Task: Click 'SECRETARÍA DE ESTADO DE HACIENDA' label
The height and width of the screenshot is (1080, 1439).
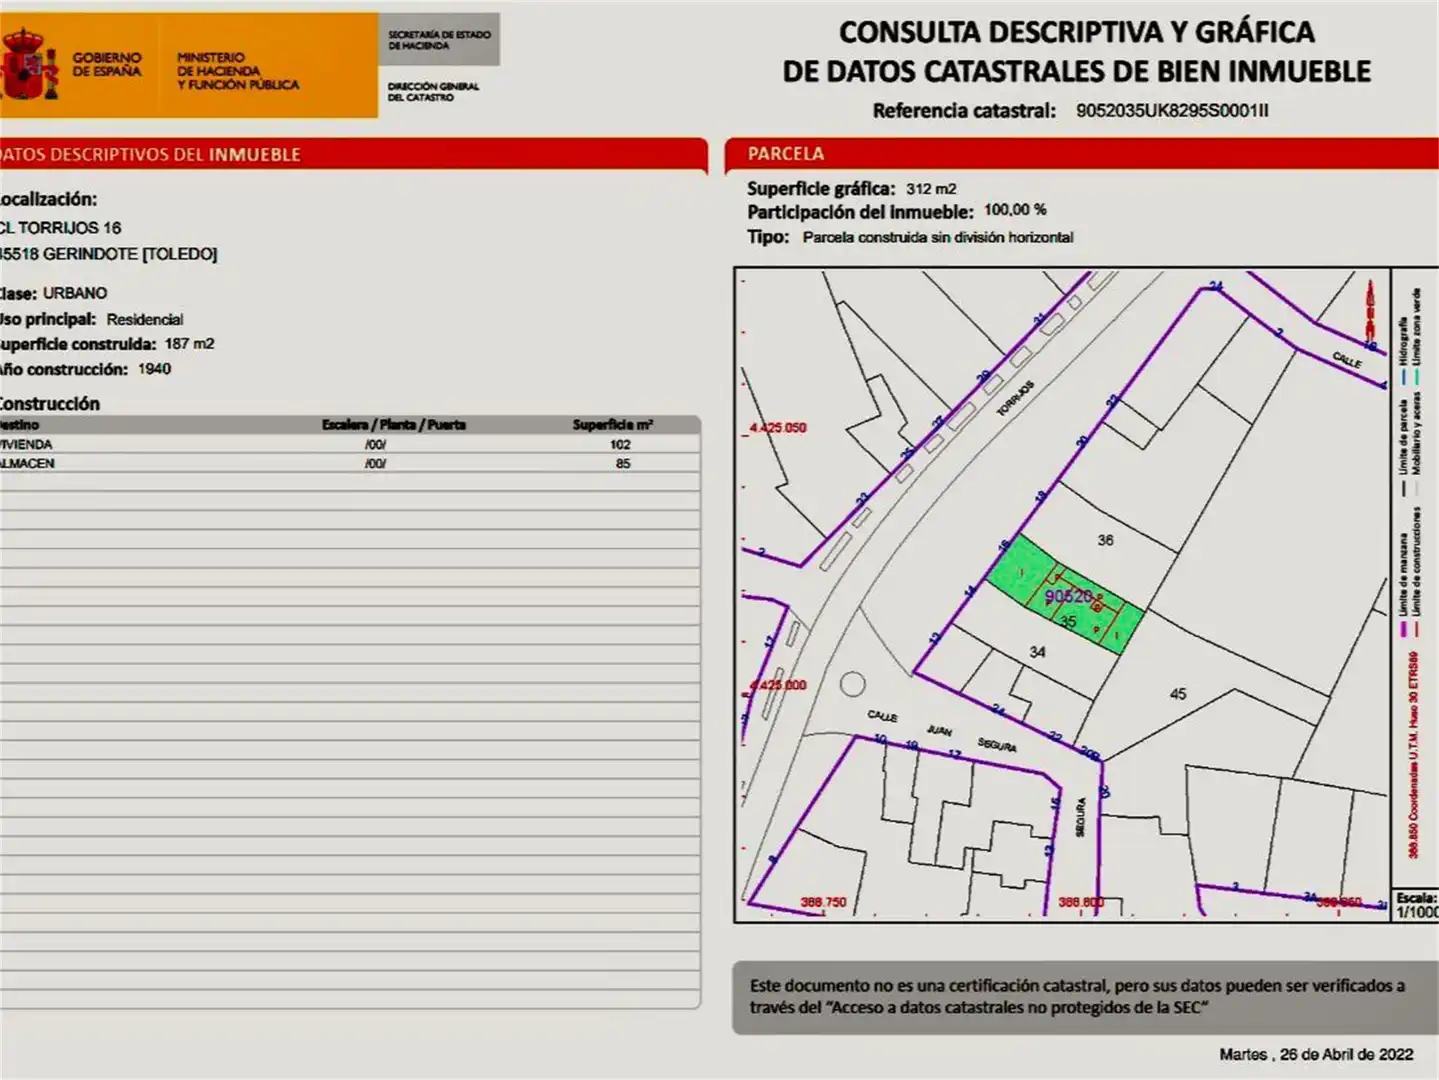Action: (439, 40)
